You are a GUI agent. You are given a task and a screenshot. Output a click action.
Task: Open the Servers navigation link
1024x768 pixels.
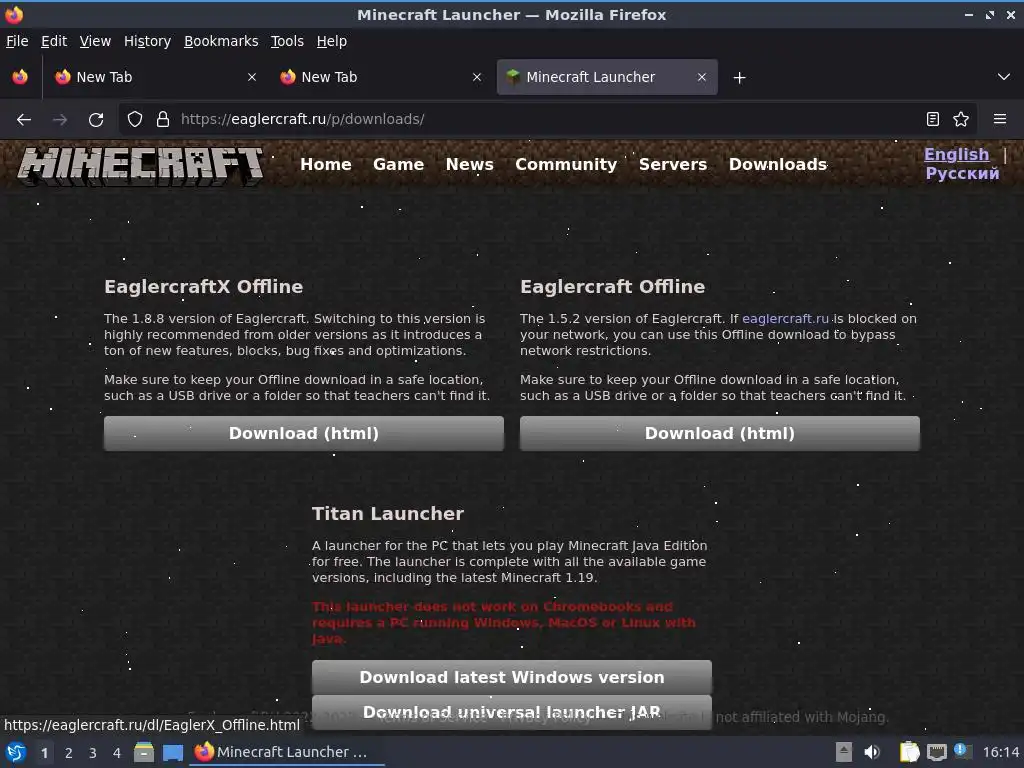pos(673,165)
